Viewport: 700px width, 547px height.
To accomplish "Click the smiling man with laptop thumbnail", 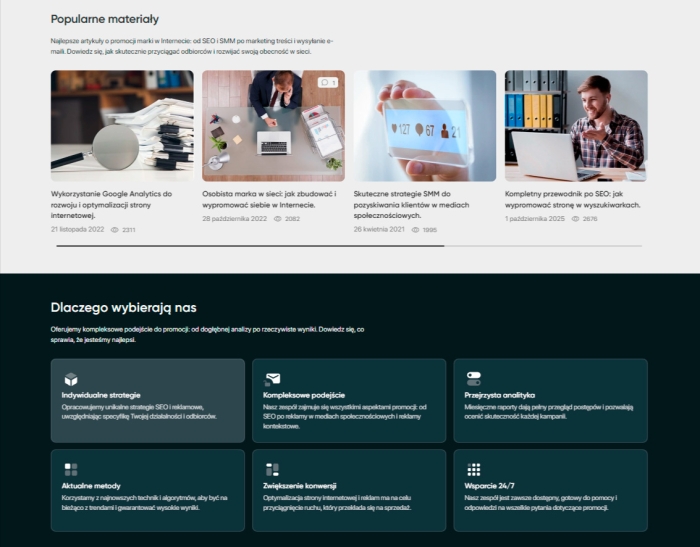I will 575,125.
